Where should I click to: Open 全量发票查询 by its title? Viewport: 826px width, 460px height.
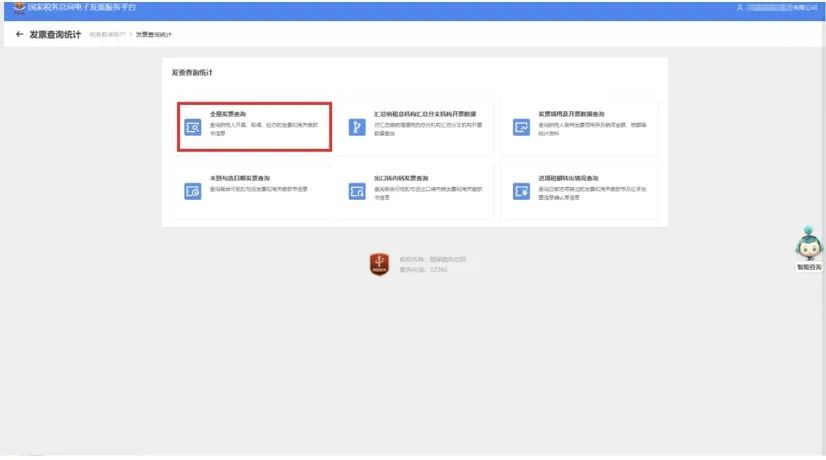pos(227,113)
